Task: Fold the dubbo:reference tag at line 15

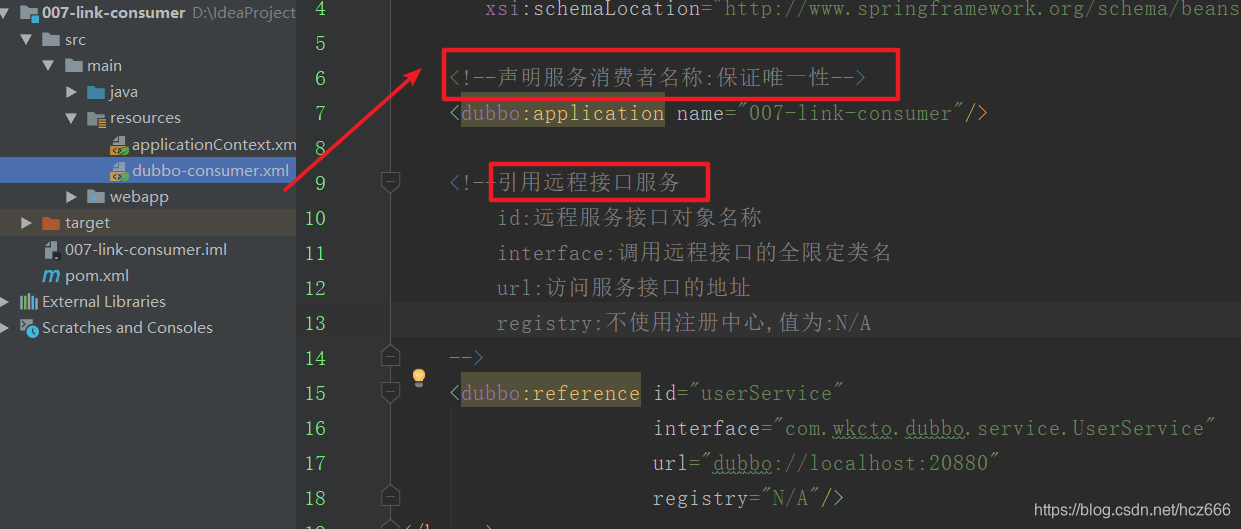Action: [x=391, y=392]
